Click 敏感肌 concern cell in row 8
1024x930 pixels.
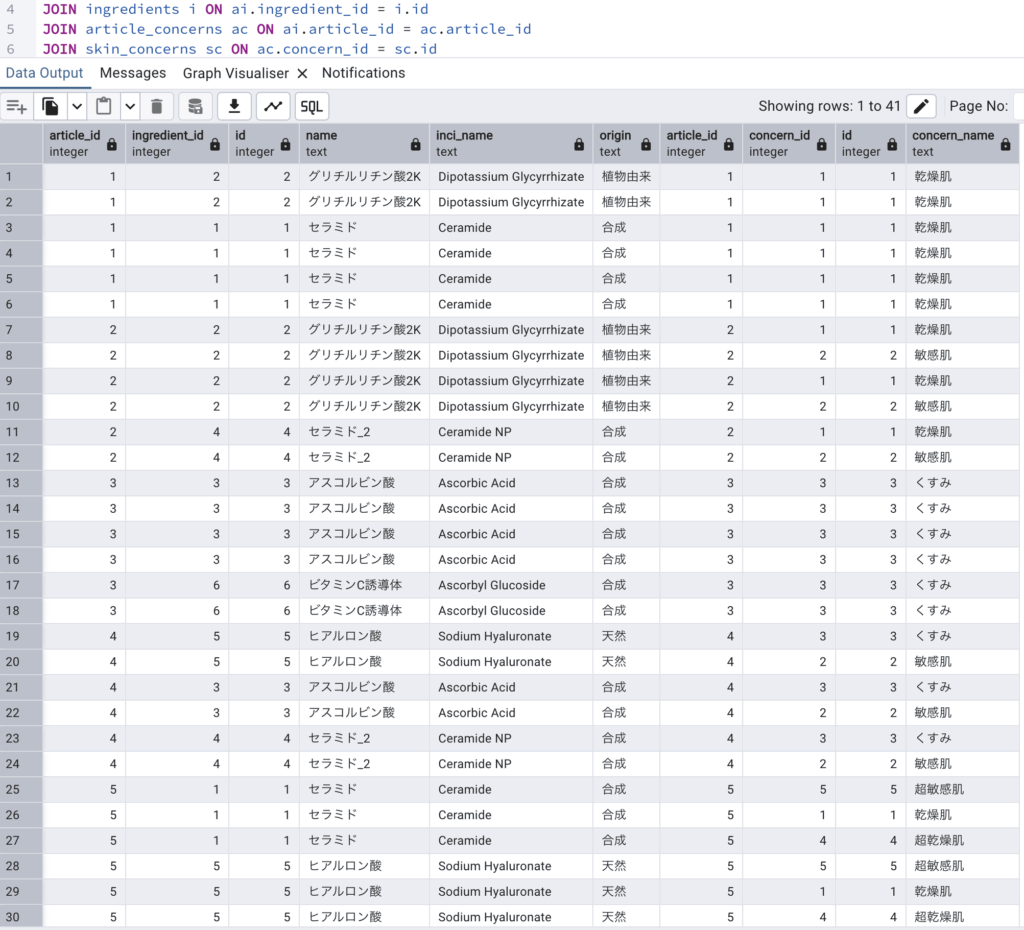coord(963,355)
